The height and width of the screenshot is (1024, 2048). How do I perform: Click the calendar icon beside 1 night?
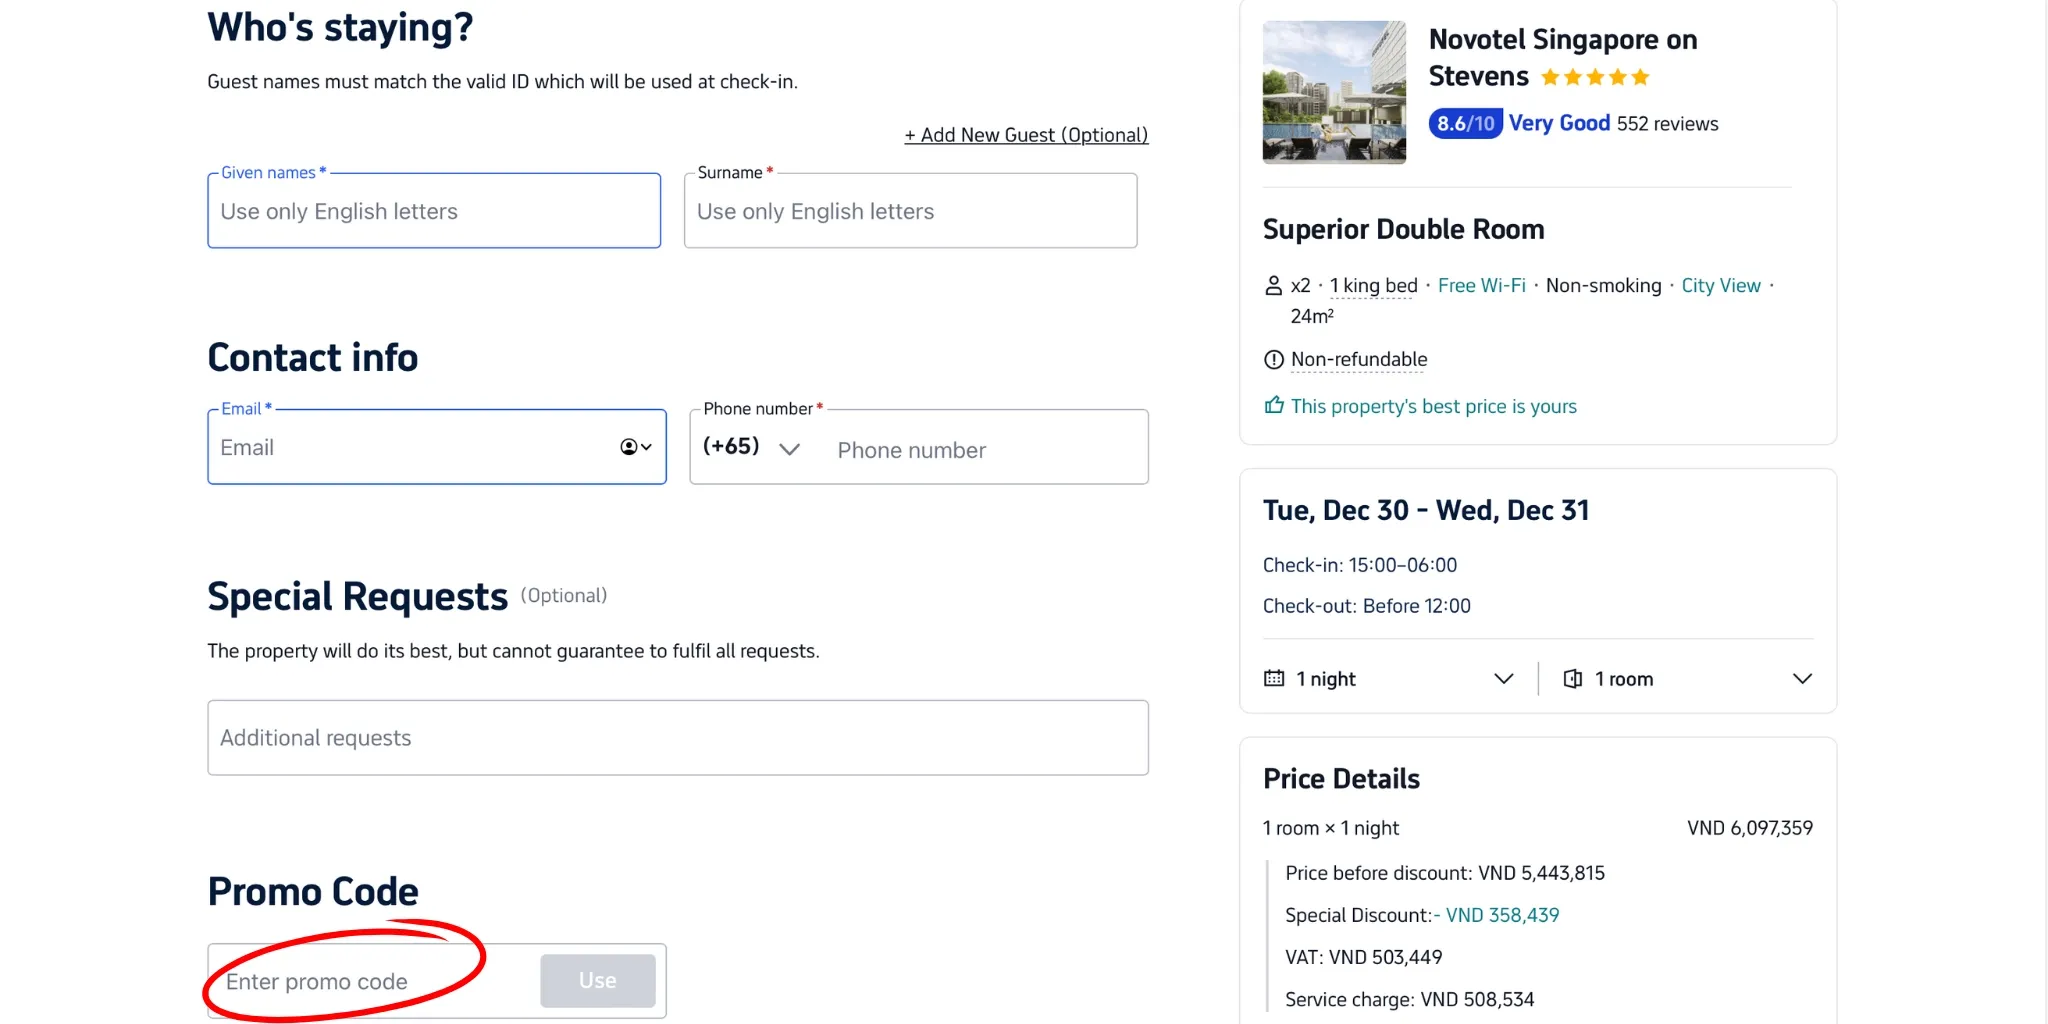1273,678
